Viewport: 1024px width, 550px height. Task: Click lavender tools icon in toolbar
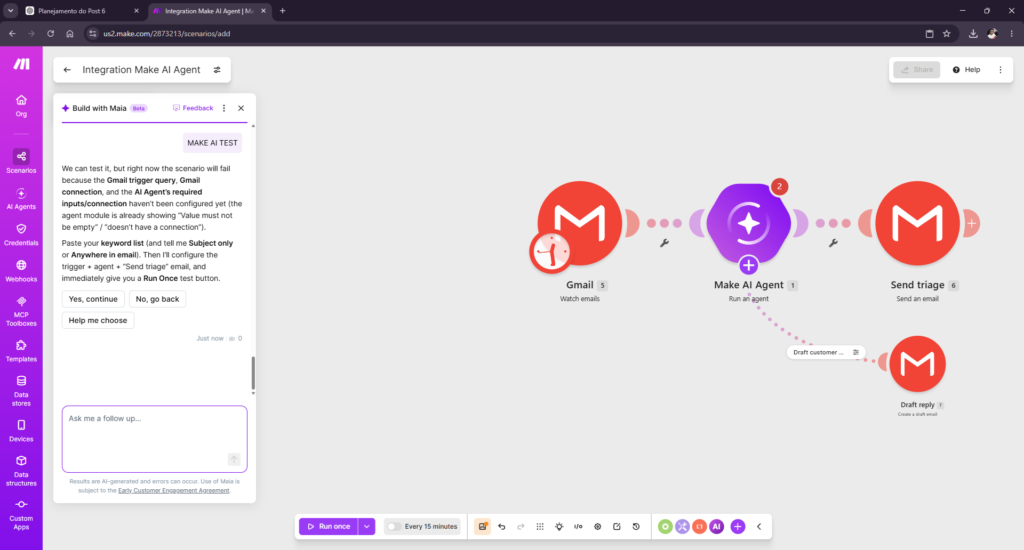pyautogui.click(x=682, y=526)
